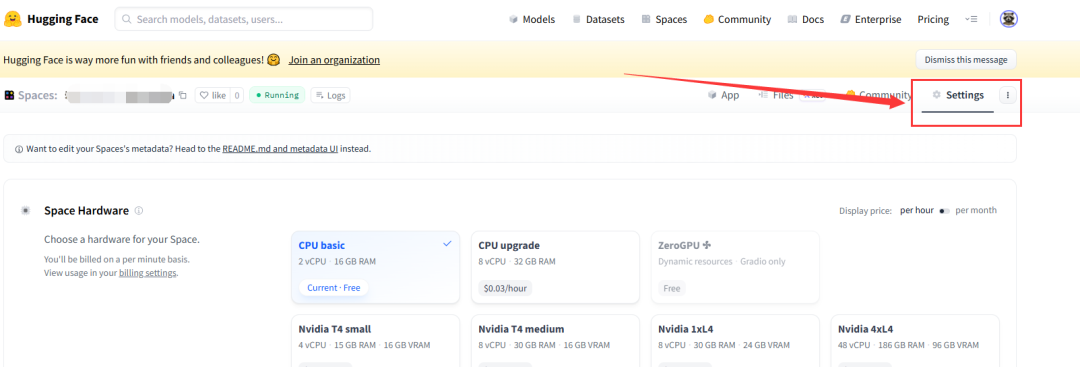
Task: Open the Settings tab
Action: (957, 95)
